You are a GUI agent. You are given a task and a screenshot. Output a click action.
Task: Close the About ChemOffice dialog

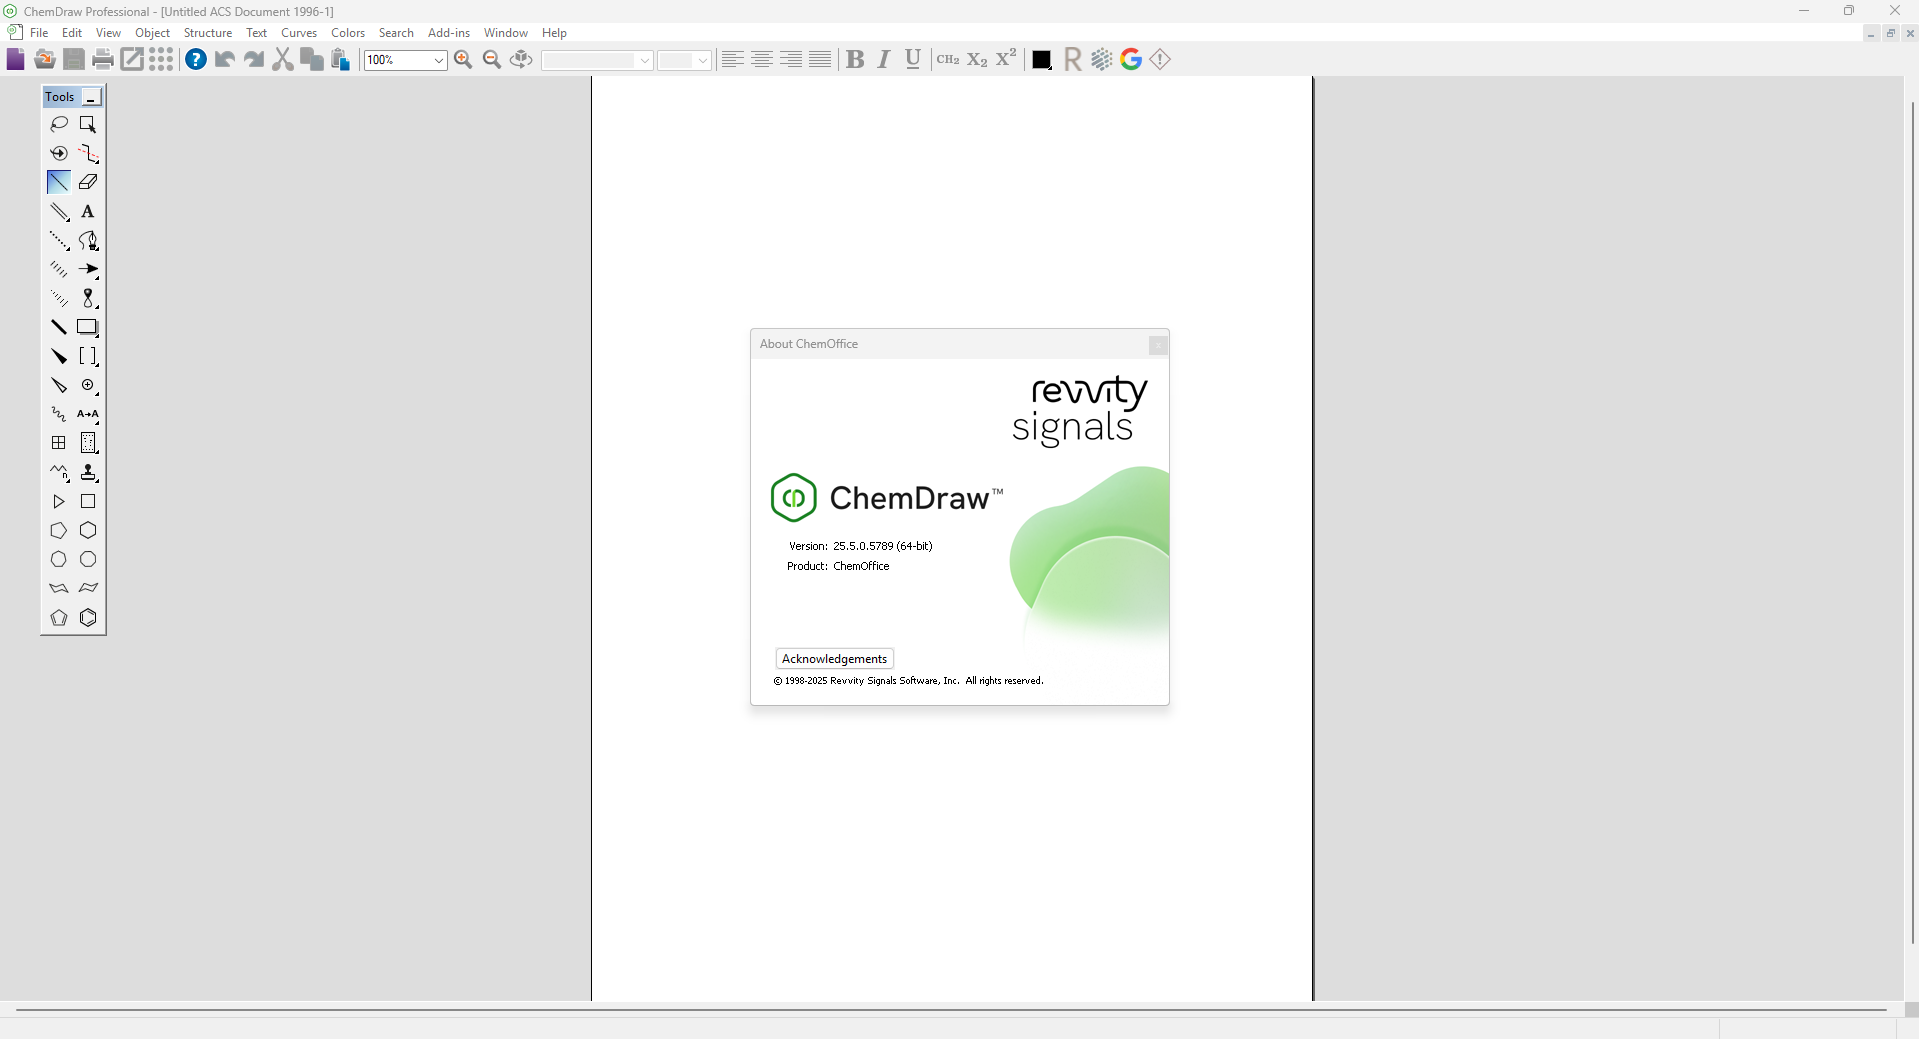[1158, 345]
